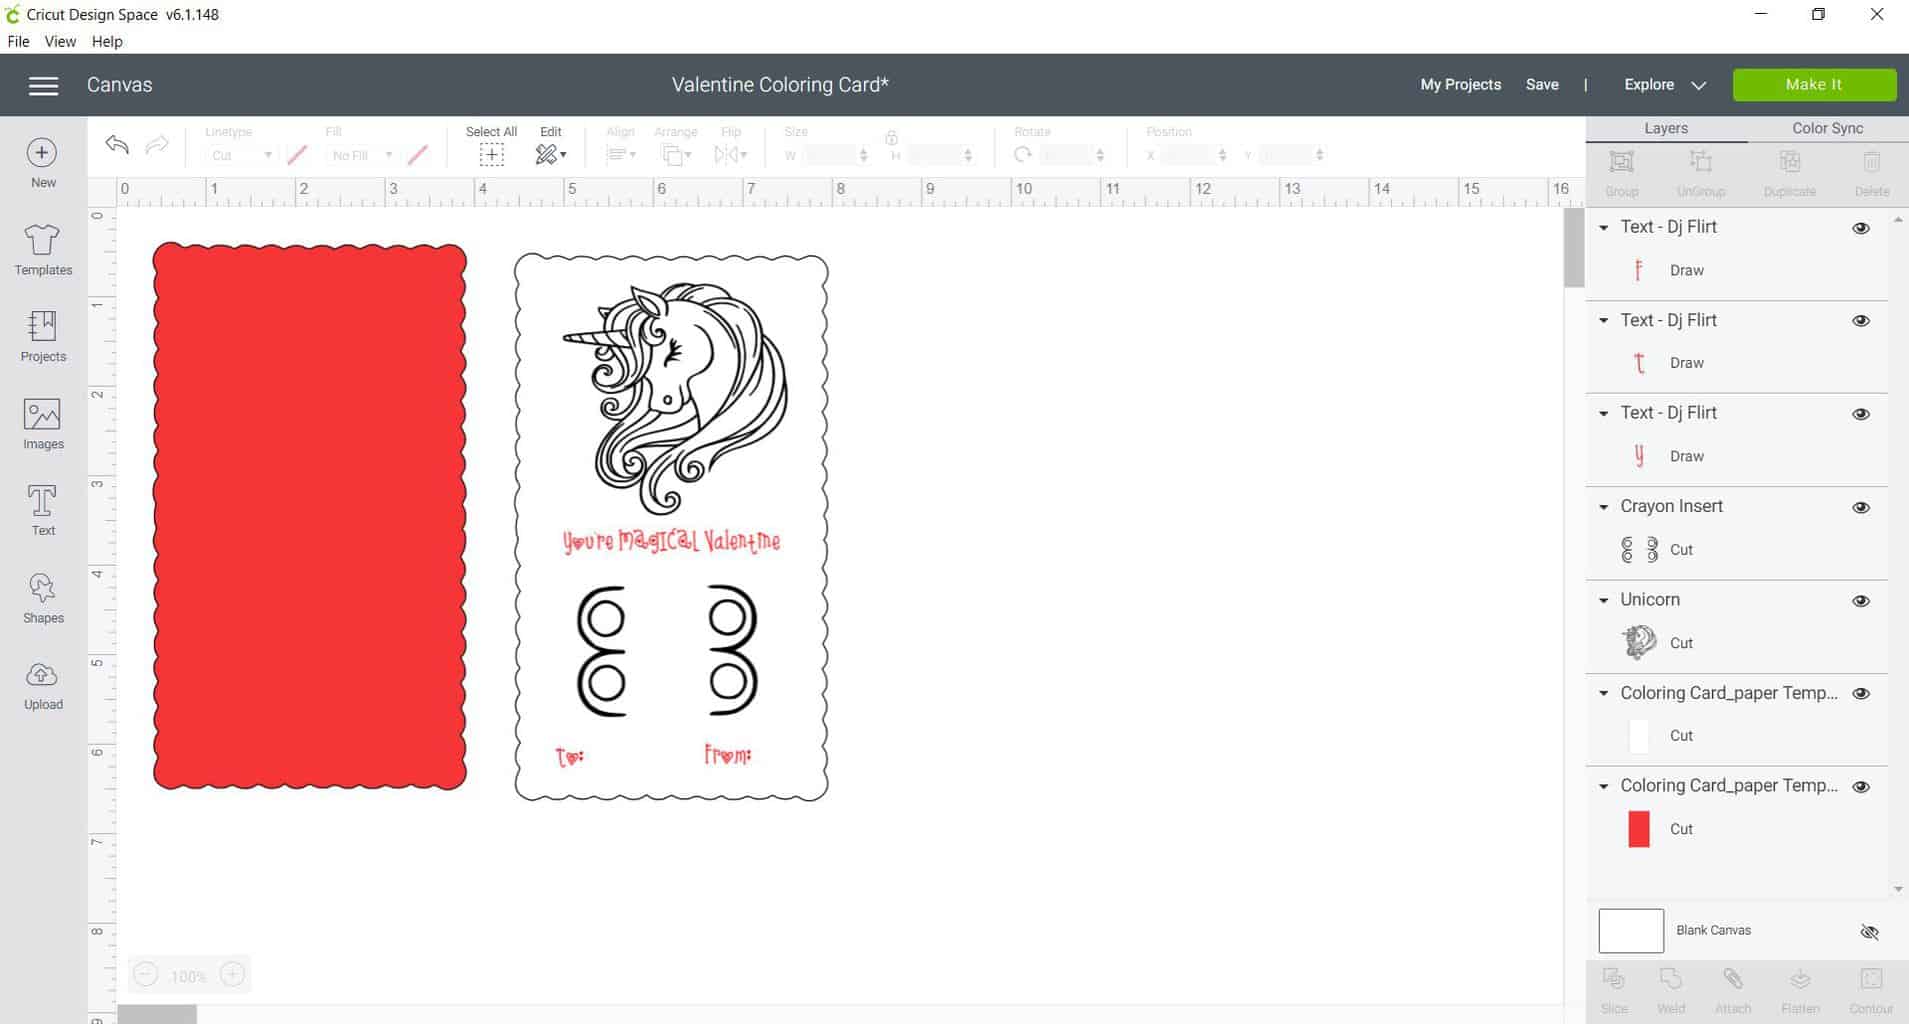Screen dimensions: 1909x1024
Task: Click the My Projects link
Action: point(1460,85)
